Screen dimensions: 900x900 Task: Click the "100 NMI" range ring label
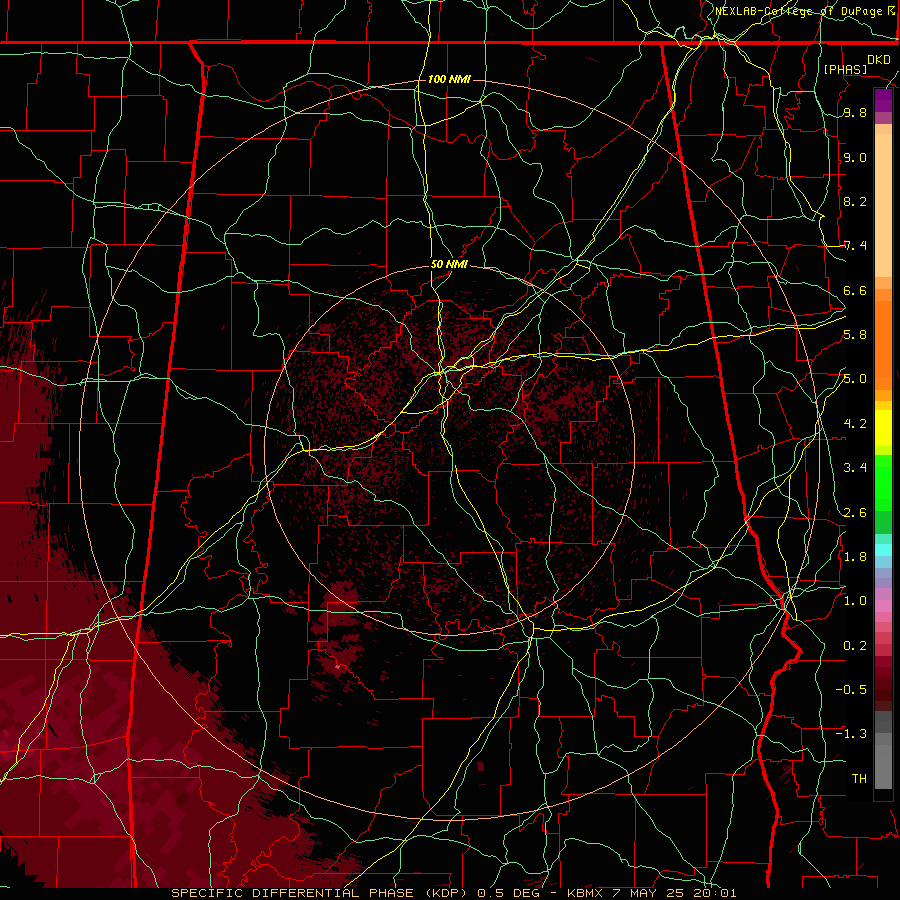coord(449,79)
